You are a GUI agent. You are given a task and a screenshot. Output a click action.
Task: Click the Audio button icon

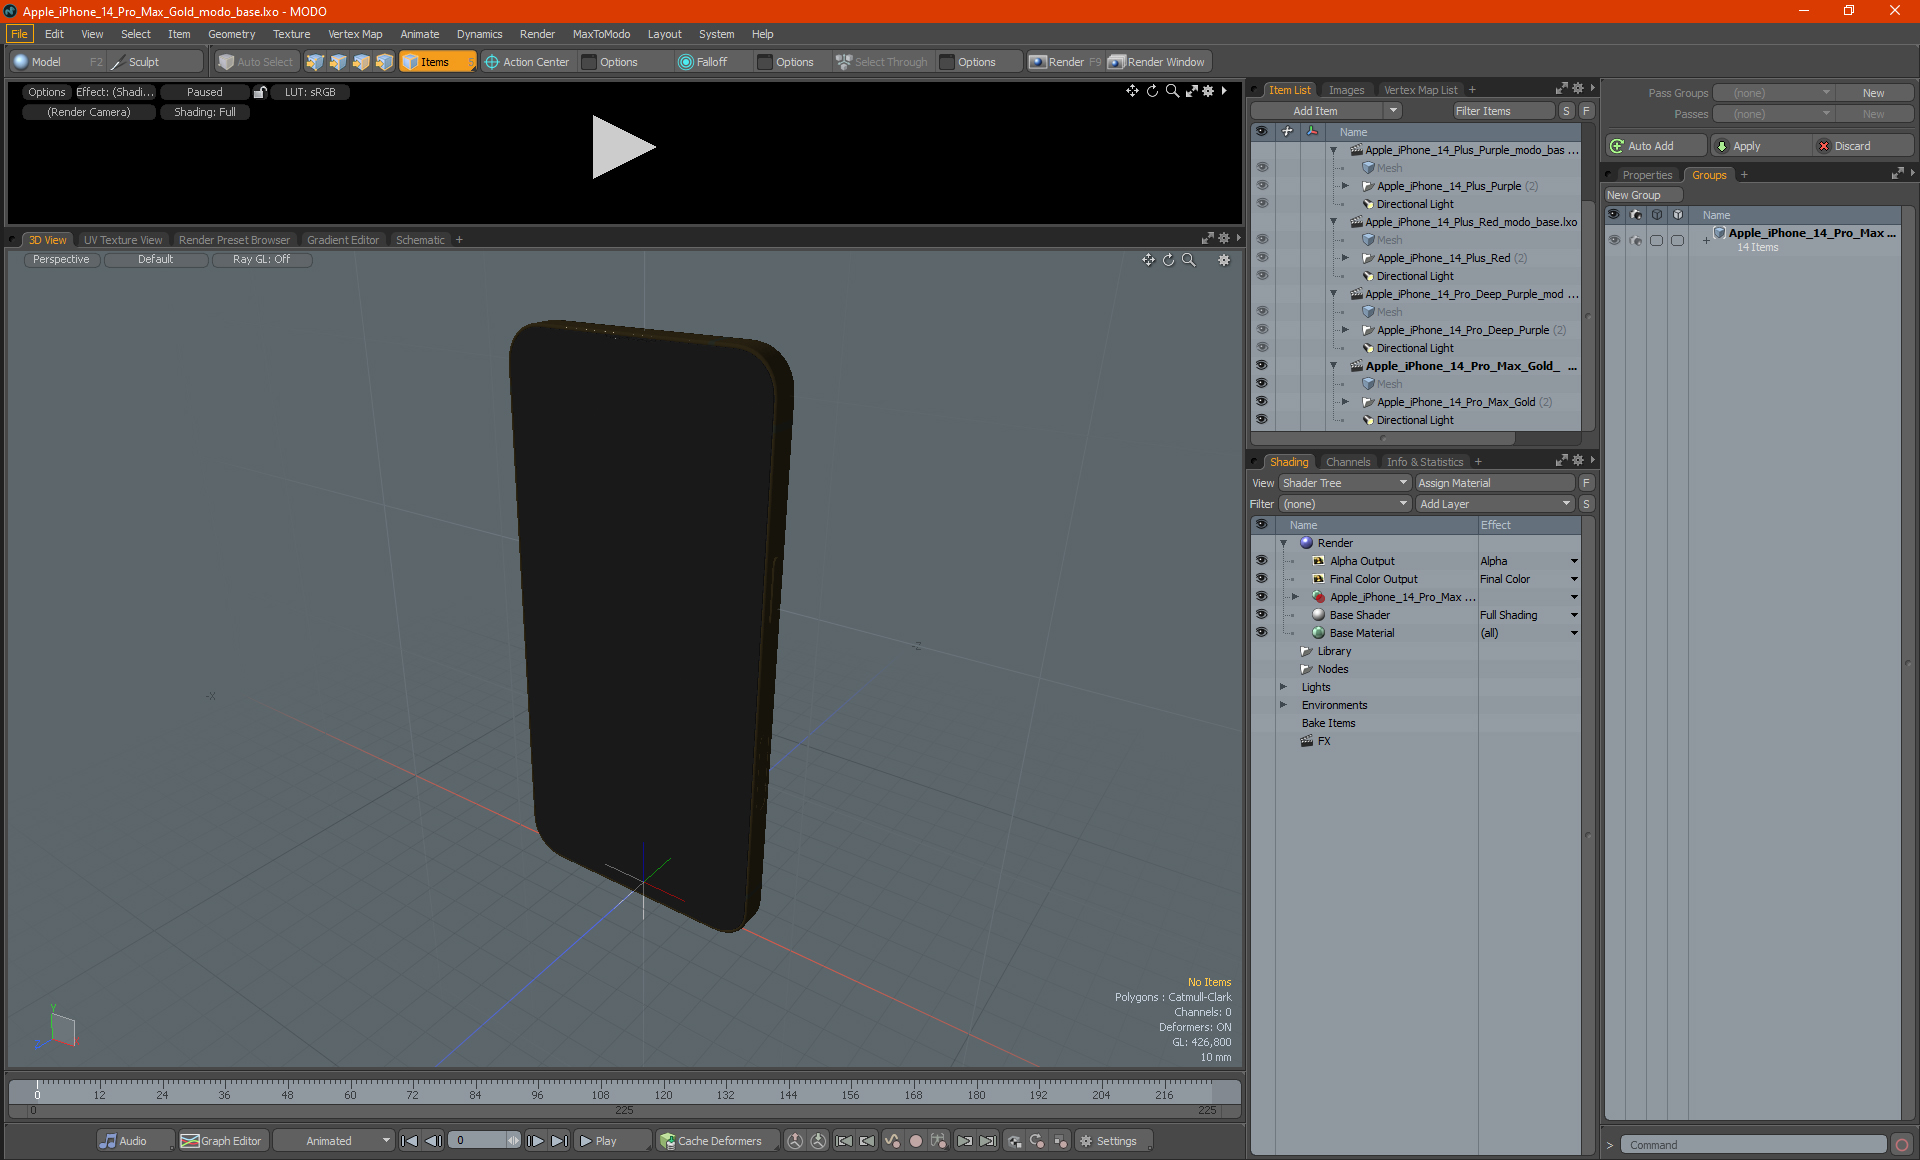coord(108,1141)
